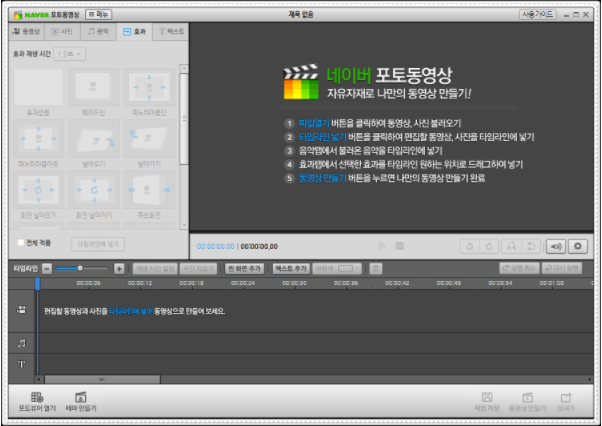Image resolution: width=602 pixels, height=426 pixels.
Task: Open 포토뷰어 열기 photo viewer
Action: (37, 402)
